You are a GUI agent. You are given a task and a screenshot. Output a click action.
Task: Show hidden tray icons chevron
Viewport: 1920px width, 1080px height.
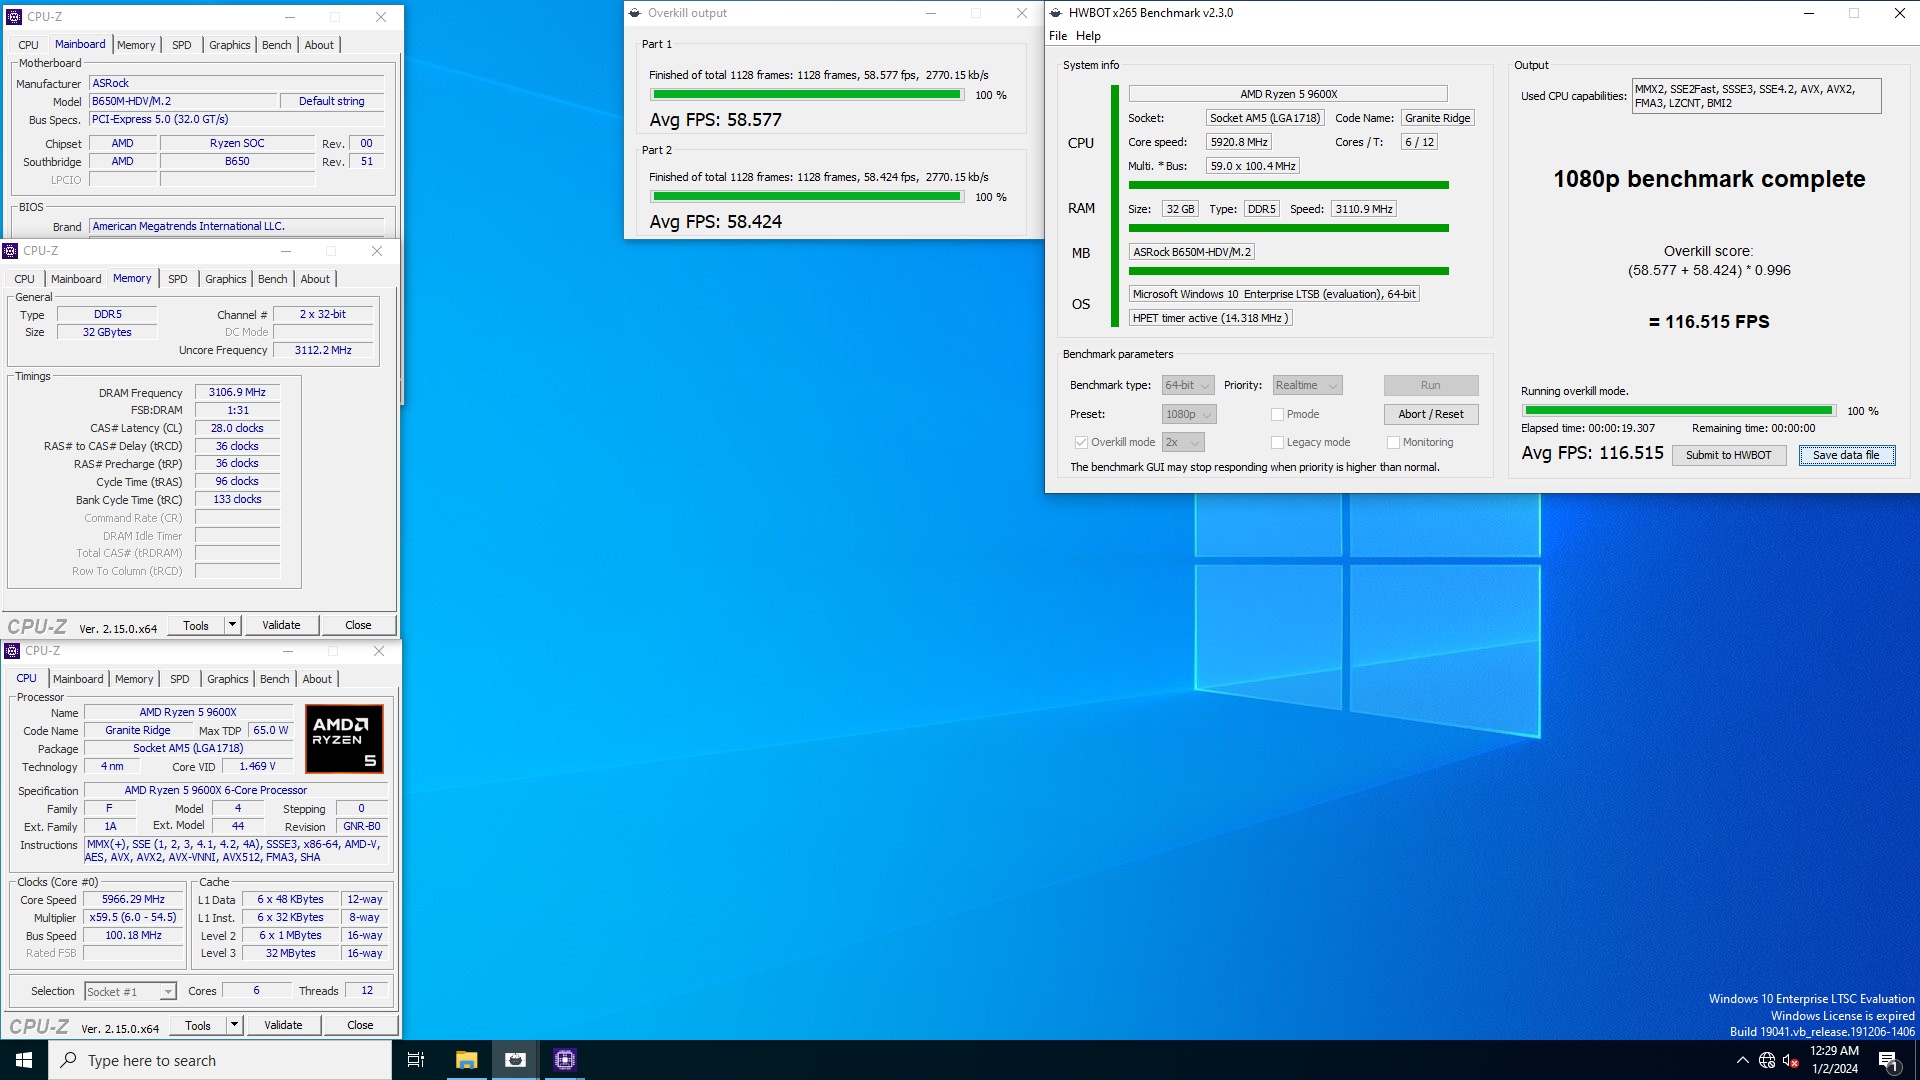1742,1060
